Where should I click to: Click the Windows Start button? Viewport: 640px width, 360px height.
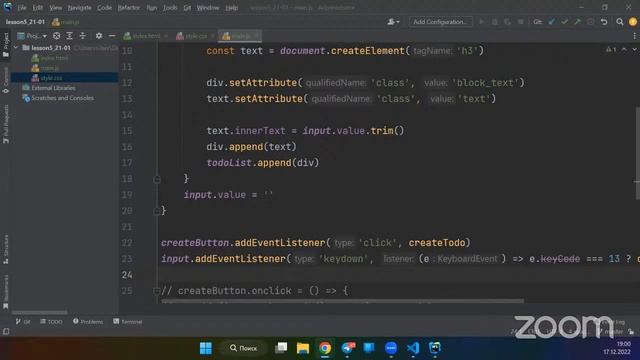[x=206, y=348]
